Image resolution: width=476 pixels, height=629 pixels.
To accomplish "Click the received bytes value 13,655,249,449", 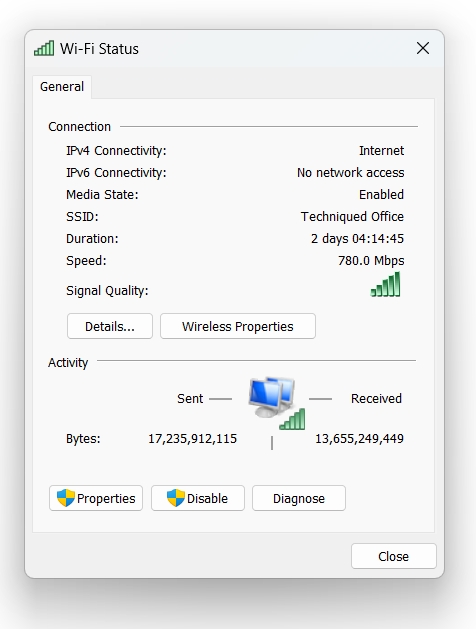I will pyautogui.click(x=359, y=438).
